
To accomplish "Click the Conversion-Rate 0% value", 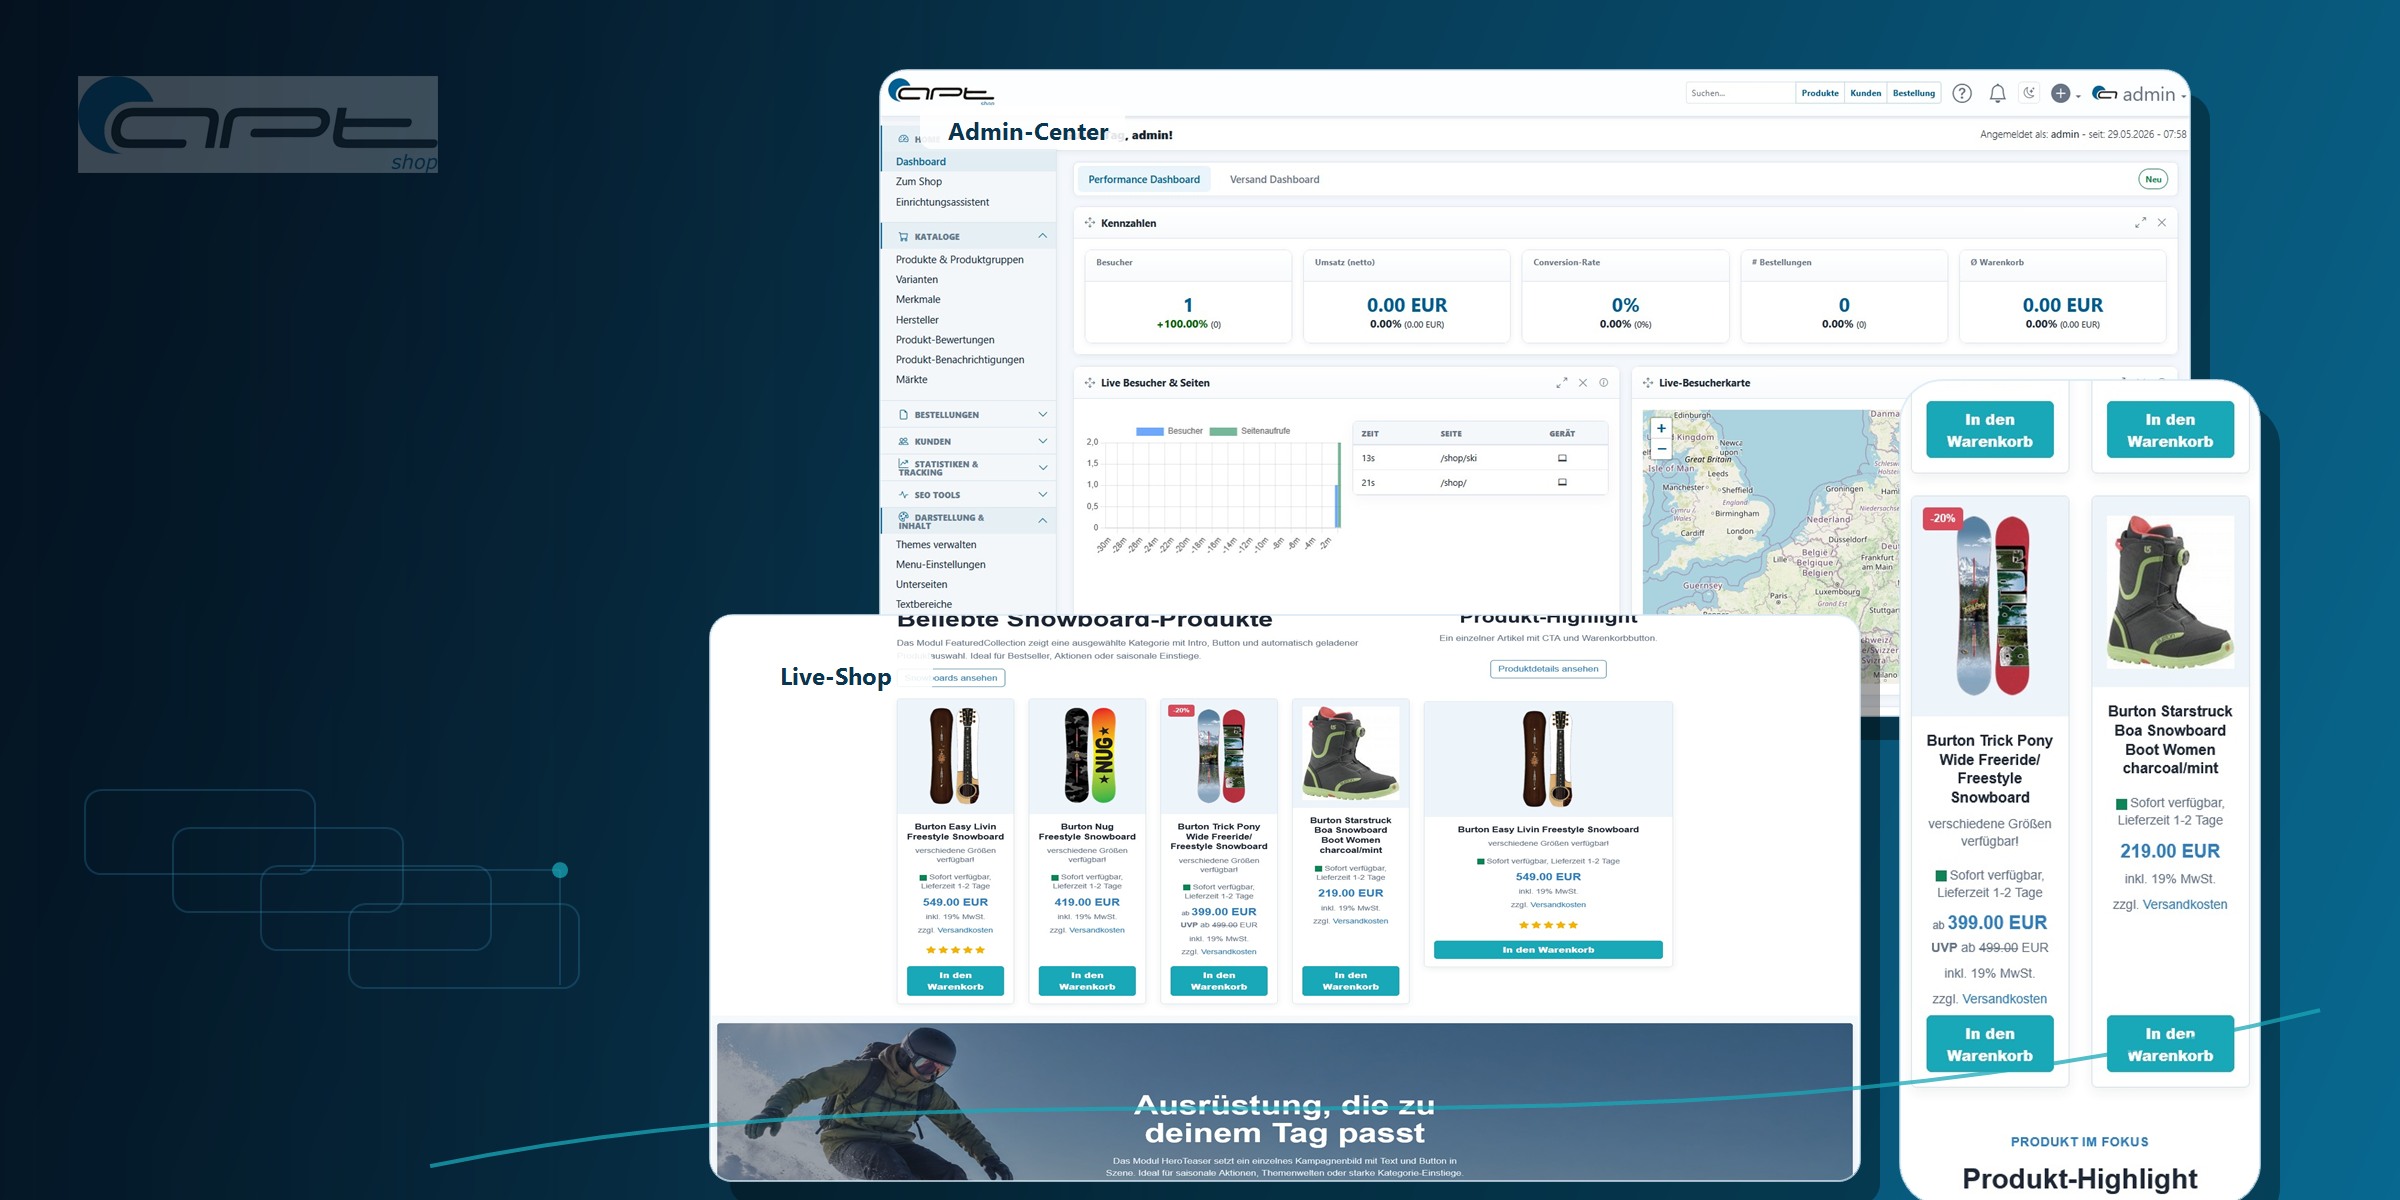I will 1625,305.
